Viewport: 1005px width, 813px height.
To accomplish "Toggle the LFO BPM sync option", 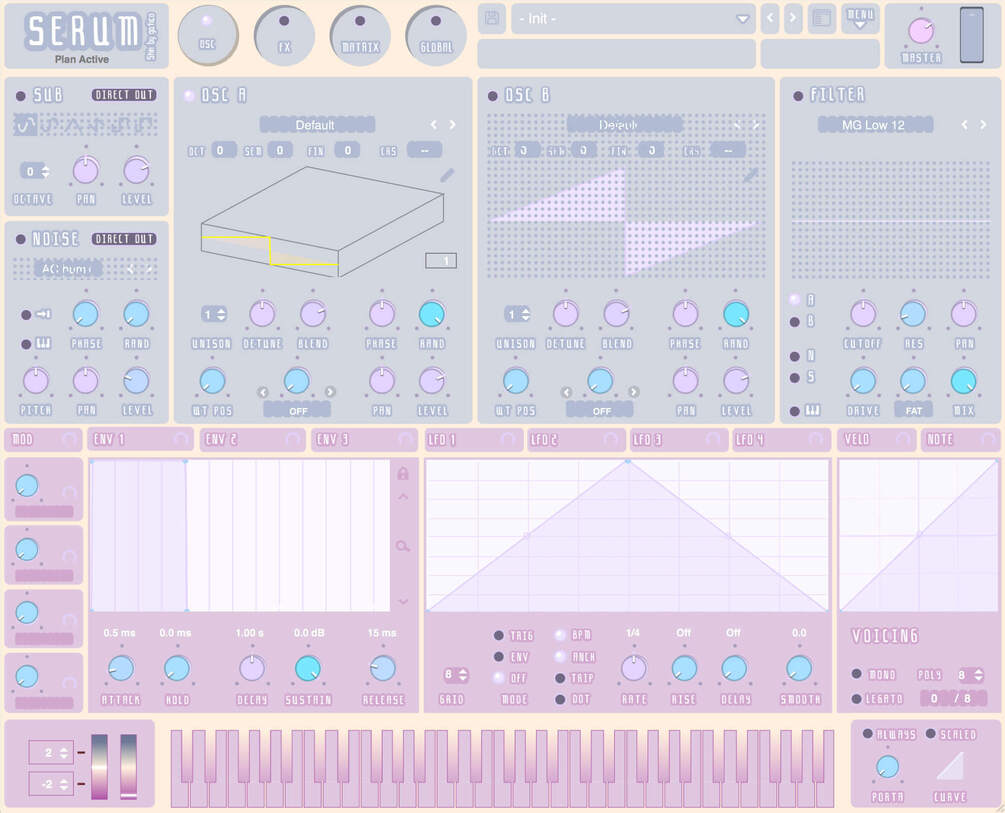I will coord(560,635).
